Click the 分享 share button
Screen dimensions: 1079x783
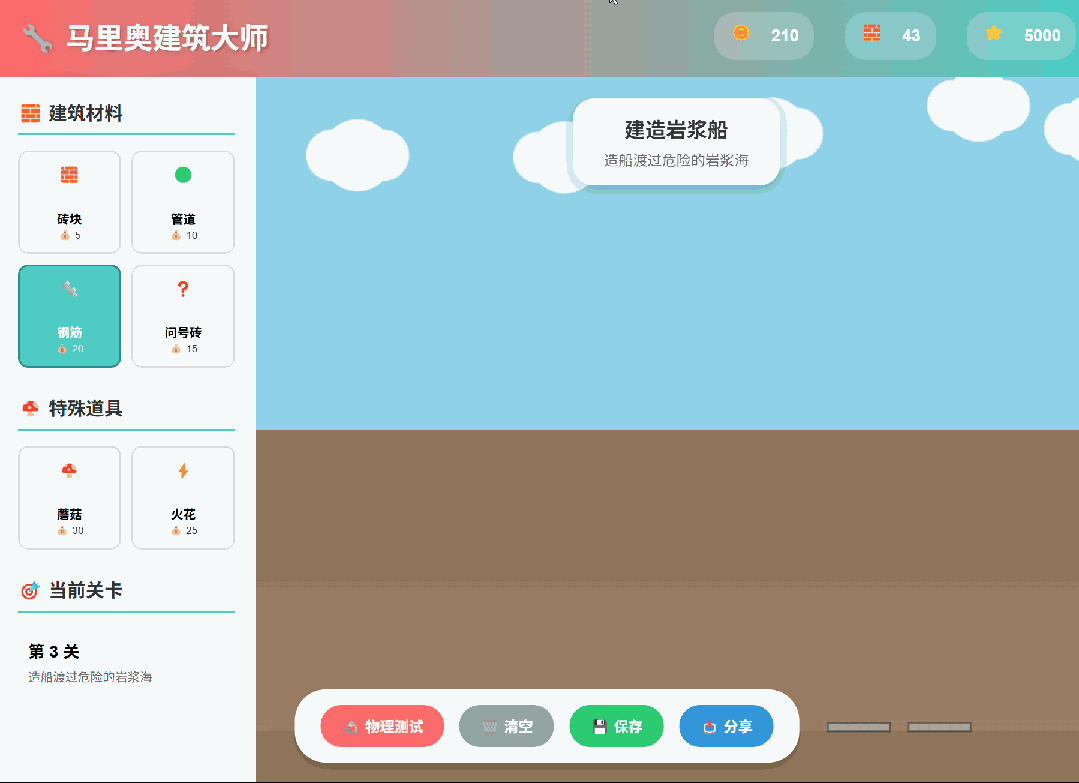point(727,726)
